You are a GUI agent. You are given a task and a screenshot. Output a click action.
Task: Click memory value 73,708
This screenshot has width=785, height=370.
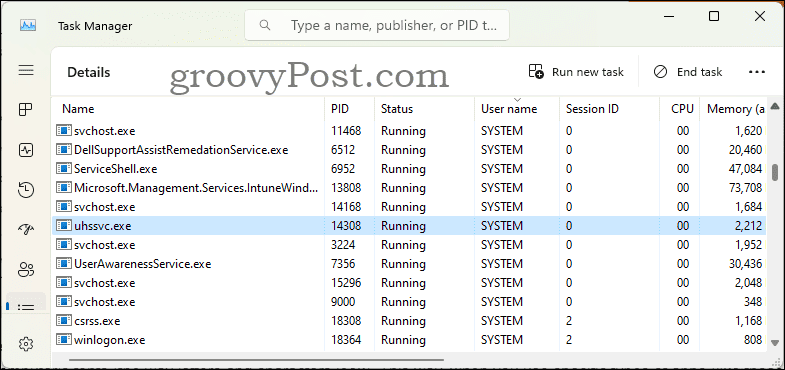745,188
